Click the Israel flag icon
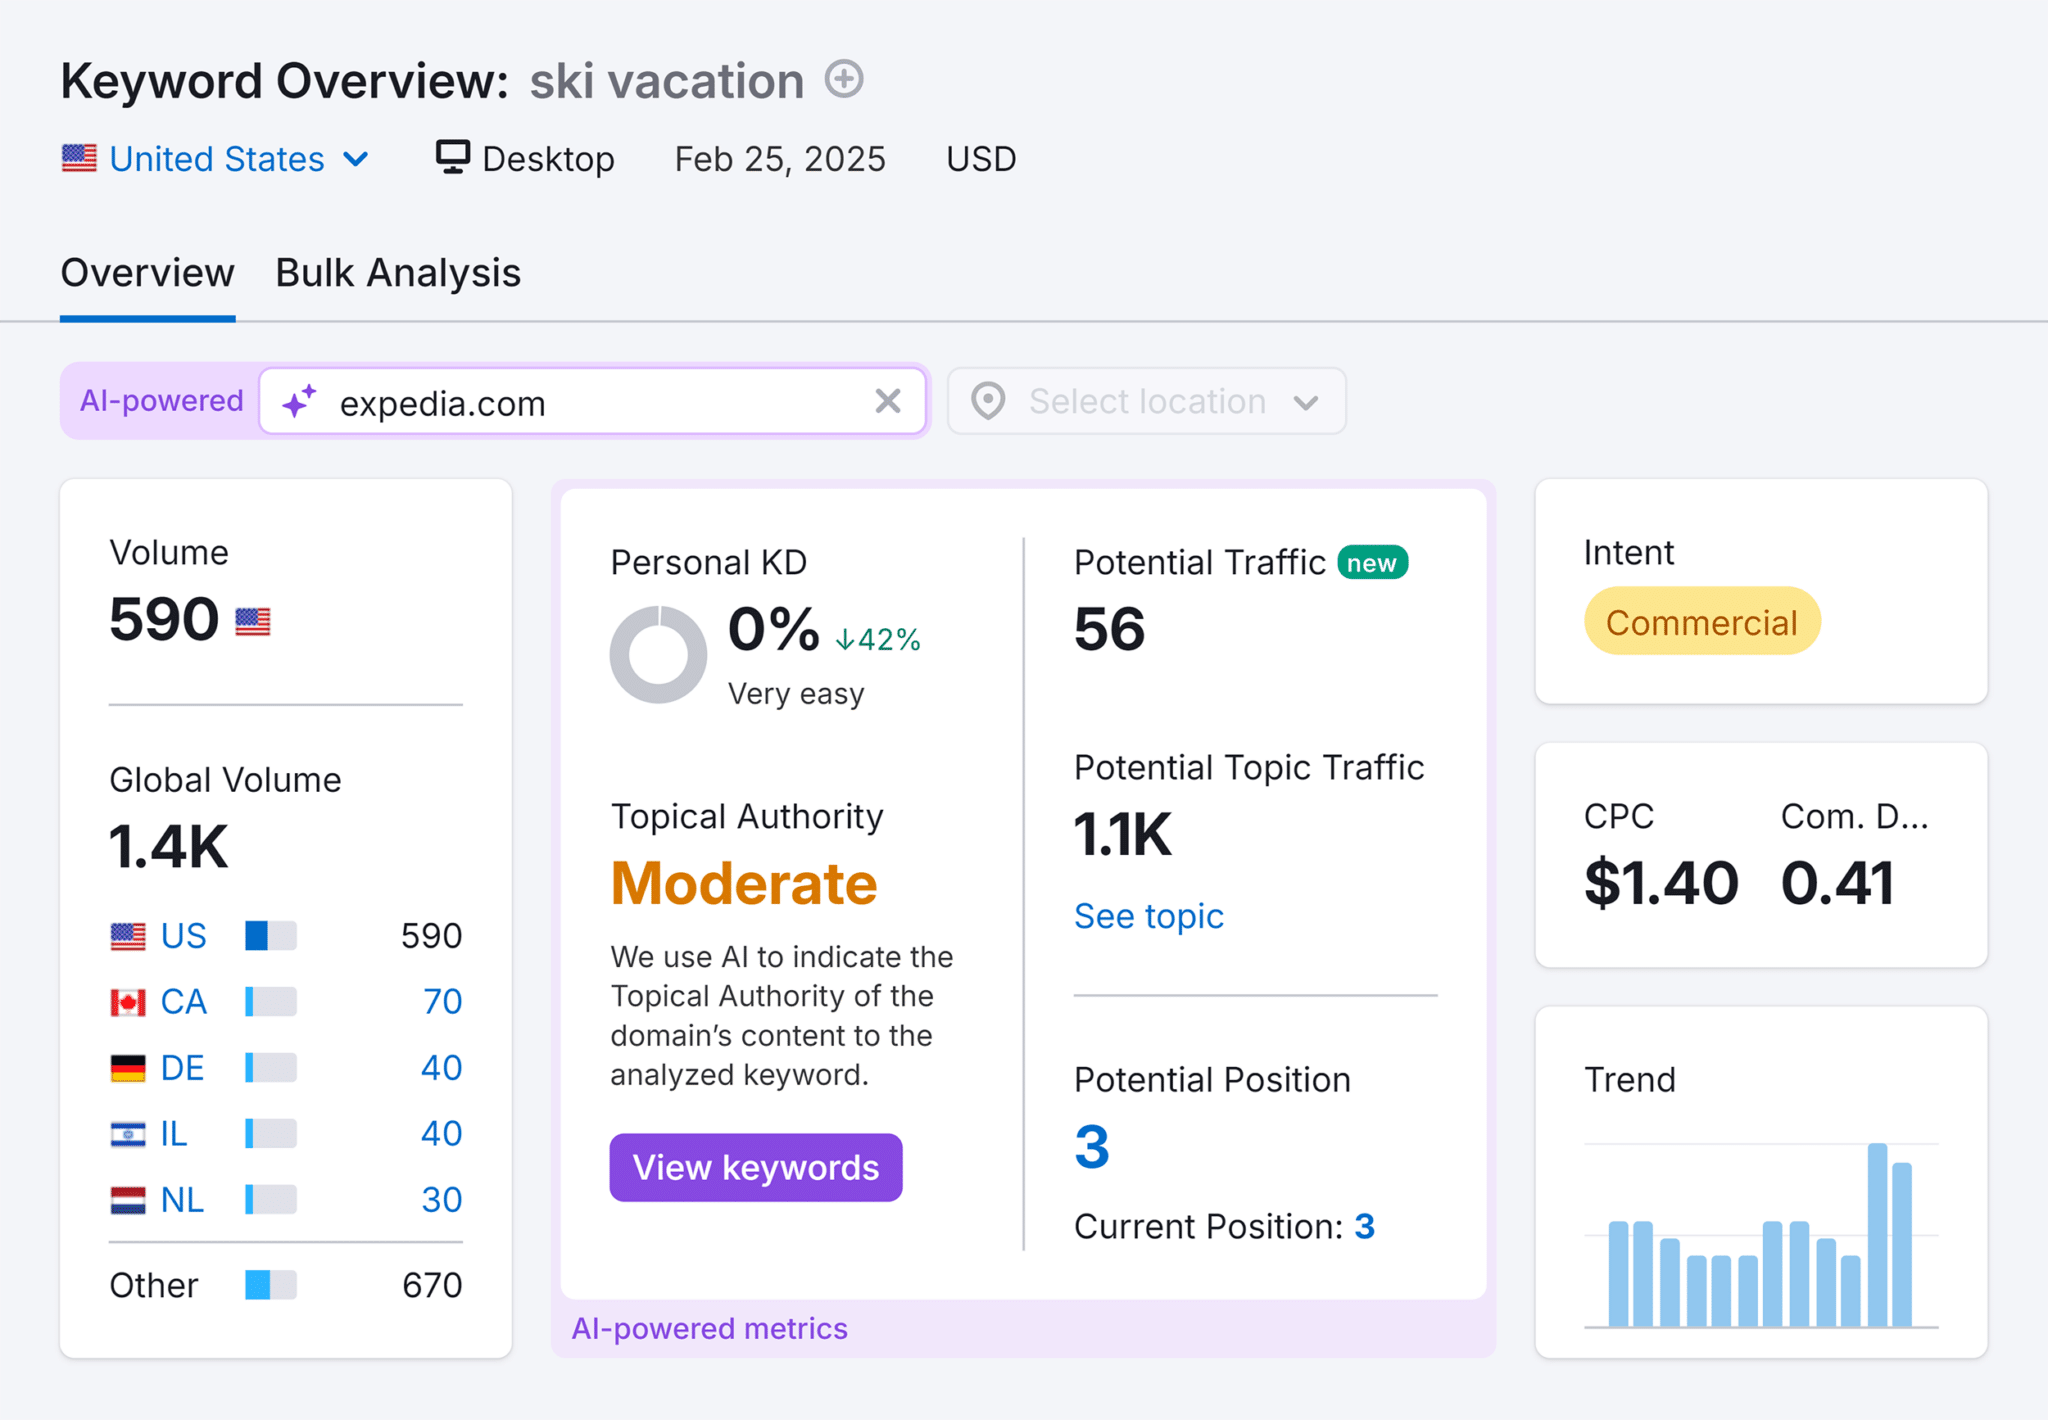This screenshot has height=1420, width=2048. coord(128,1134)
